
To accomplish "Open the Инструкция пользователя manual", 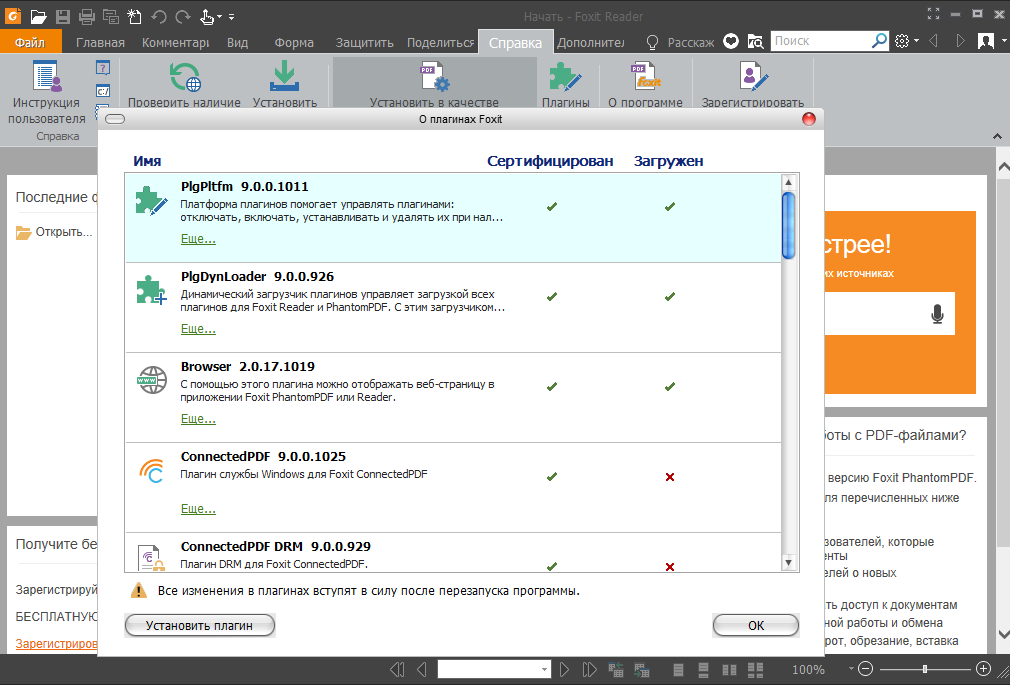I will click(47, 93).
